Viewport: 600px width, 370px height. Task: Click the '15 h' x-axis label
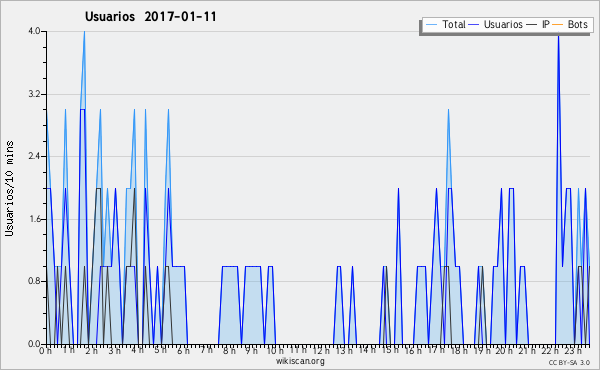(390, 350)
